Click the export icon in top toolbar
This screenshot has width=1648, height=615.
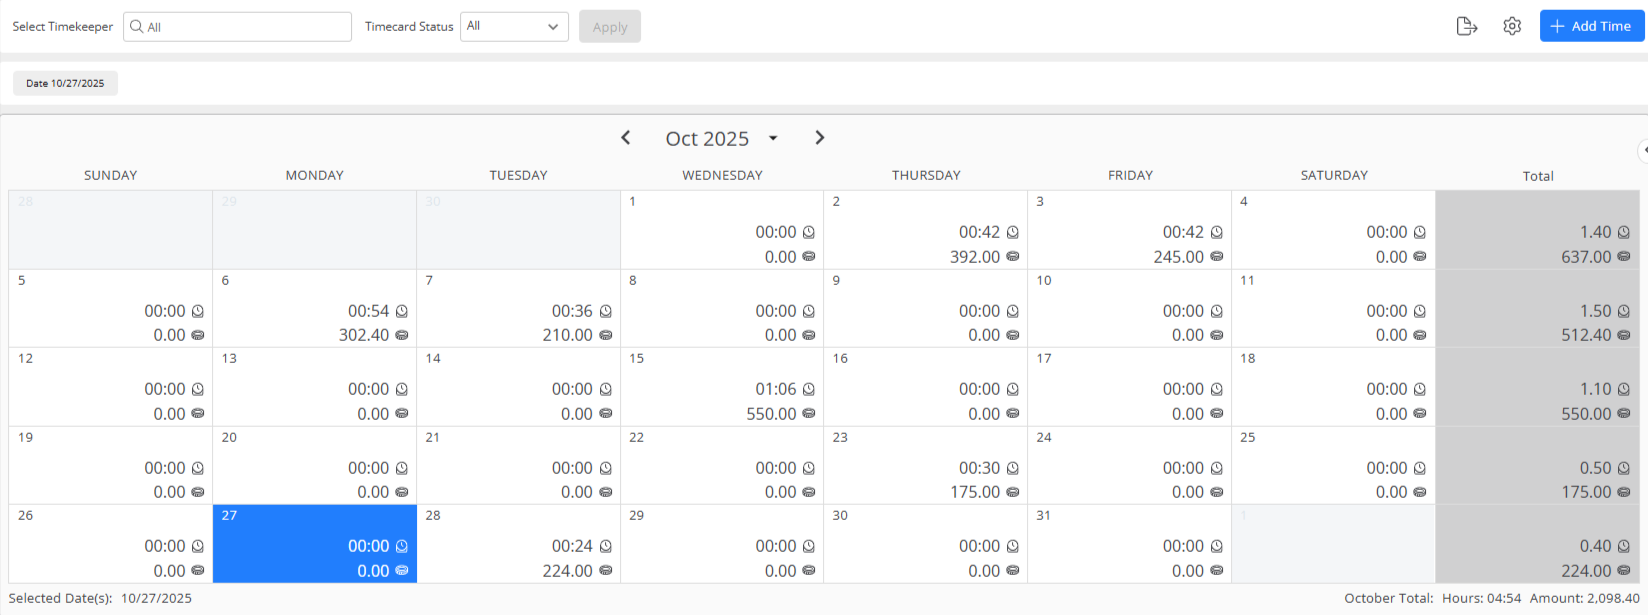click(x=1466, y=27)
